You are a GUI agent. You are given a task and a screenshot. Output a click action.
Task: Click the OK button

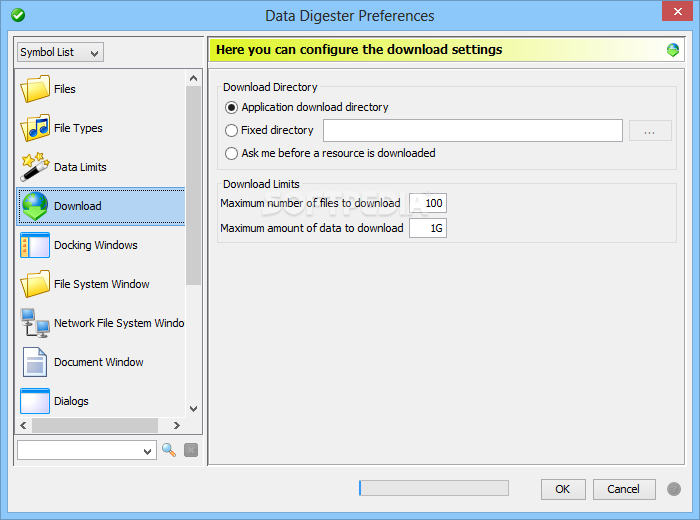pos(563,489)
